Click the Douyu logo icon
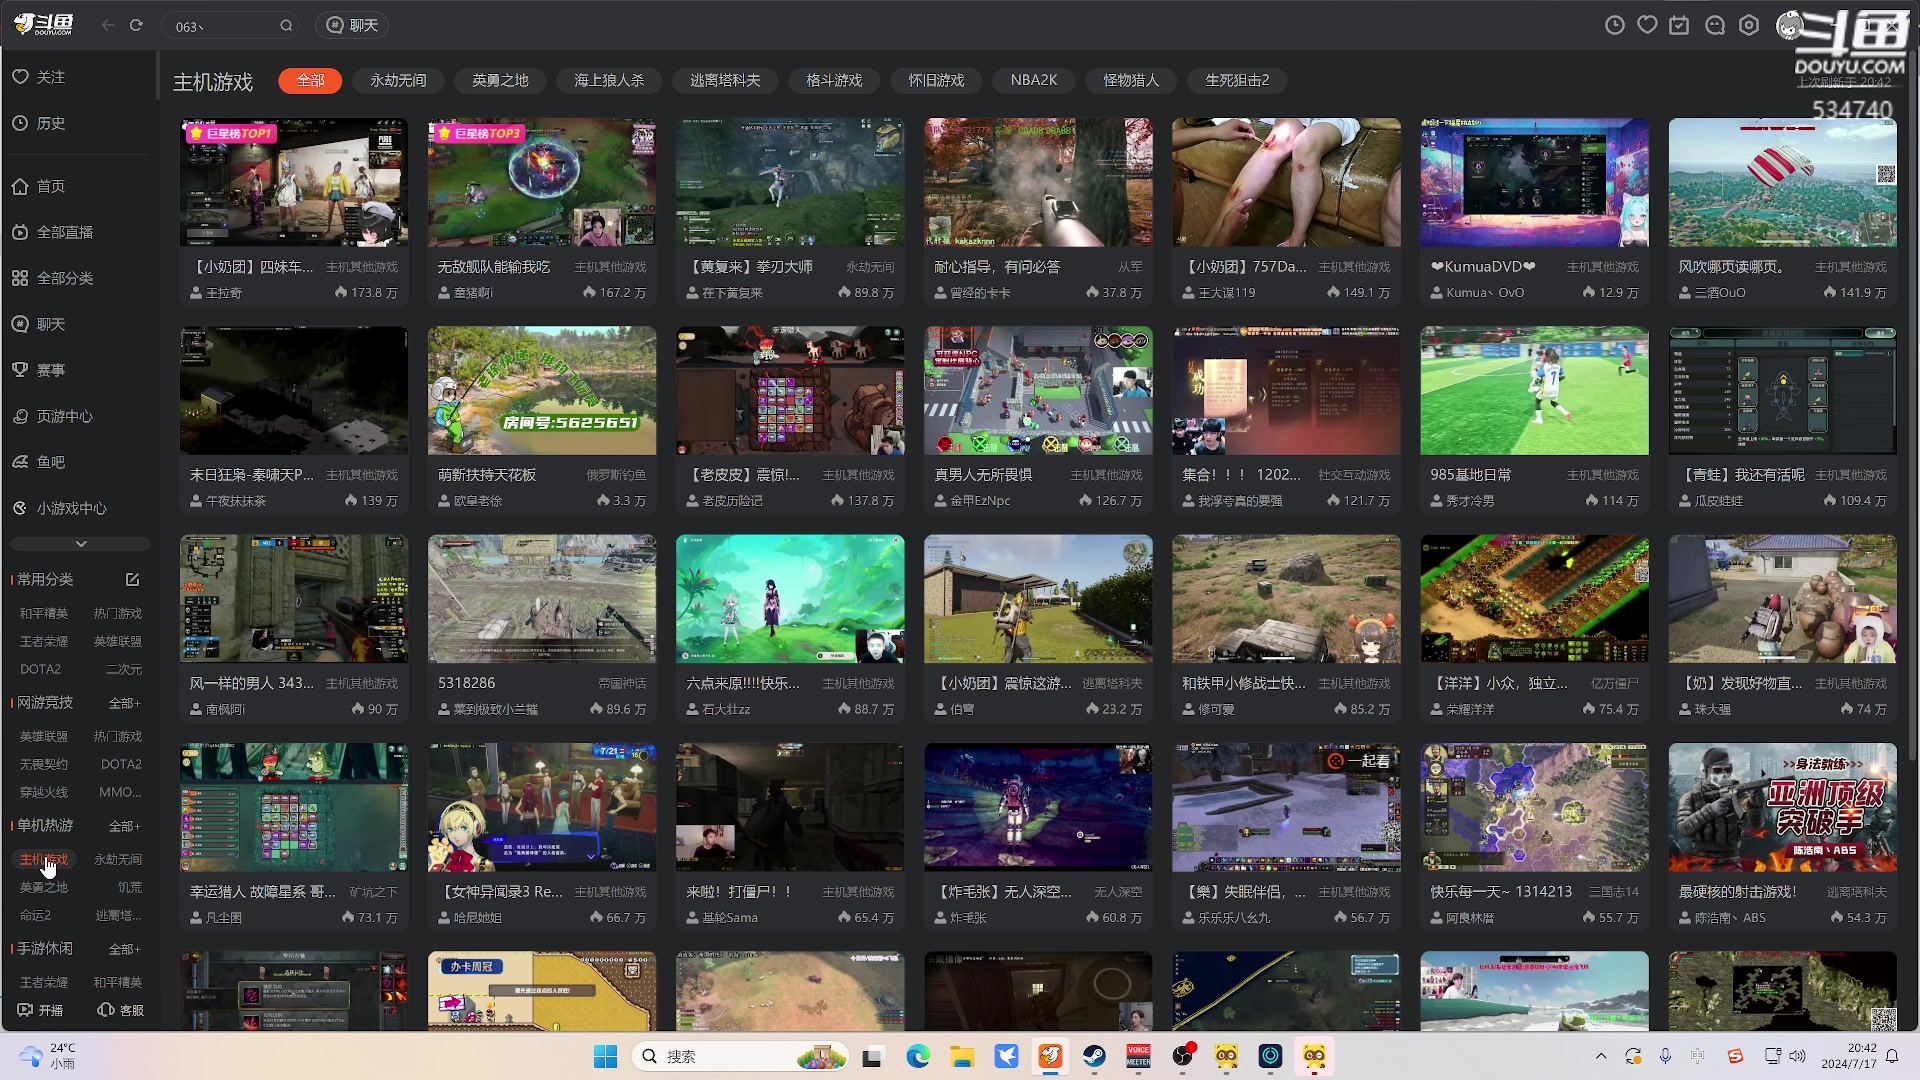 44,25
